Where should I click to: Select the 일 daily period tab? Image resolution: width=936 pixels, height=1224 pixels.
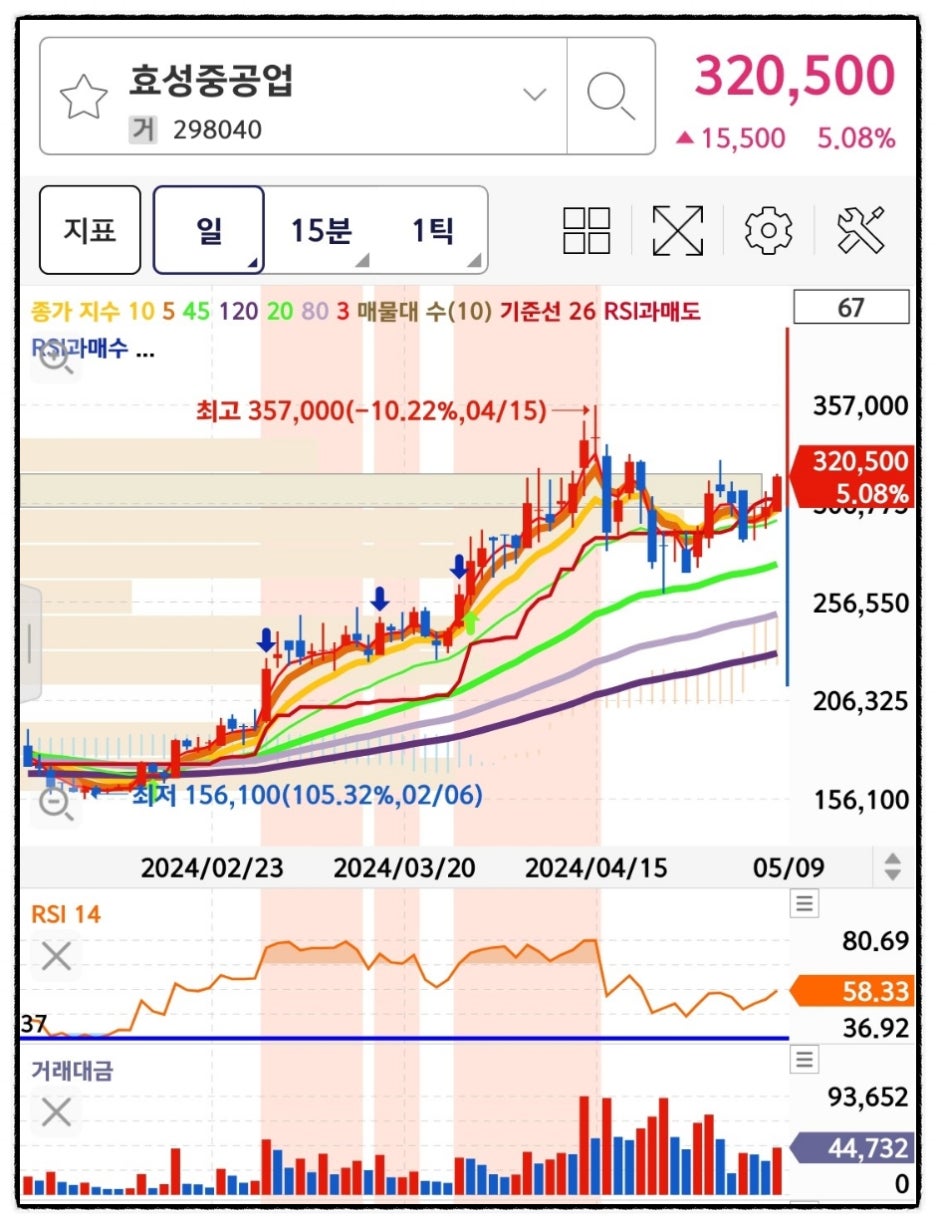point(209,231)
